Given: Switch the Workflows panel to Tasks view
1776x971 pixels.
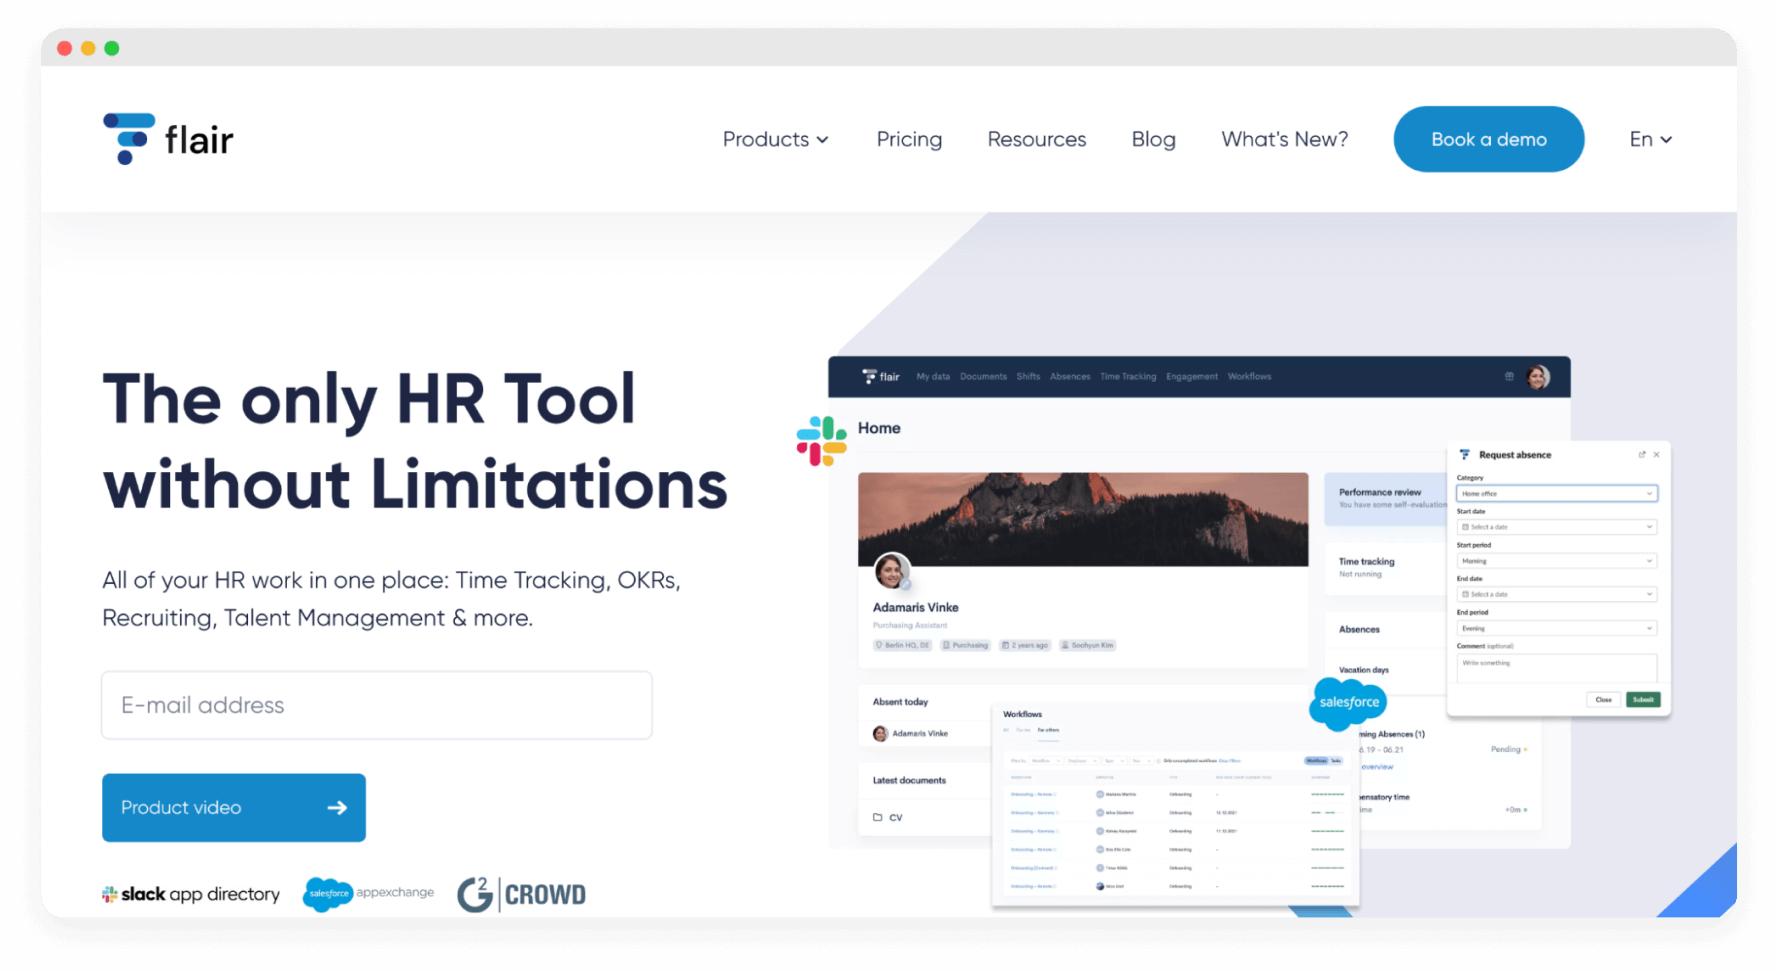Looking at the screenshot, I should pyautogui.click(x=1336, y=761).
